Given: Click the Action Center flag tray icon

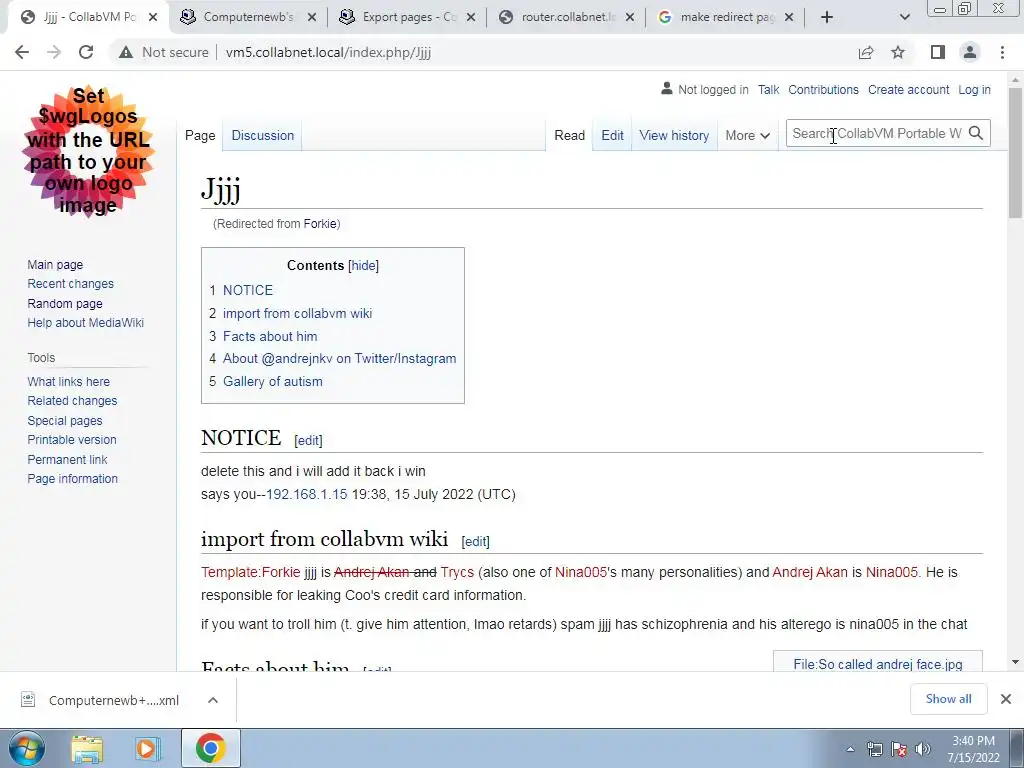Looking at the screenshot, I should (899, 749).
